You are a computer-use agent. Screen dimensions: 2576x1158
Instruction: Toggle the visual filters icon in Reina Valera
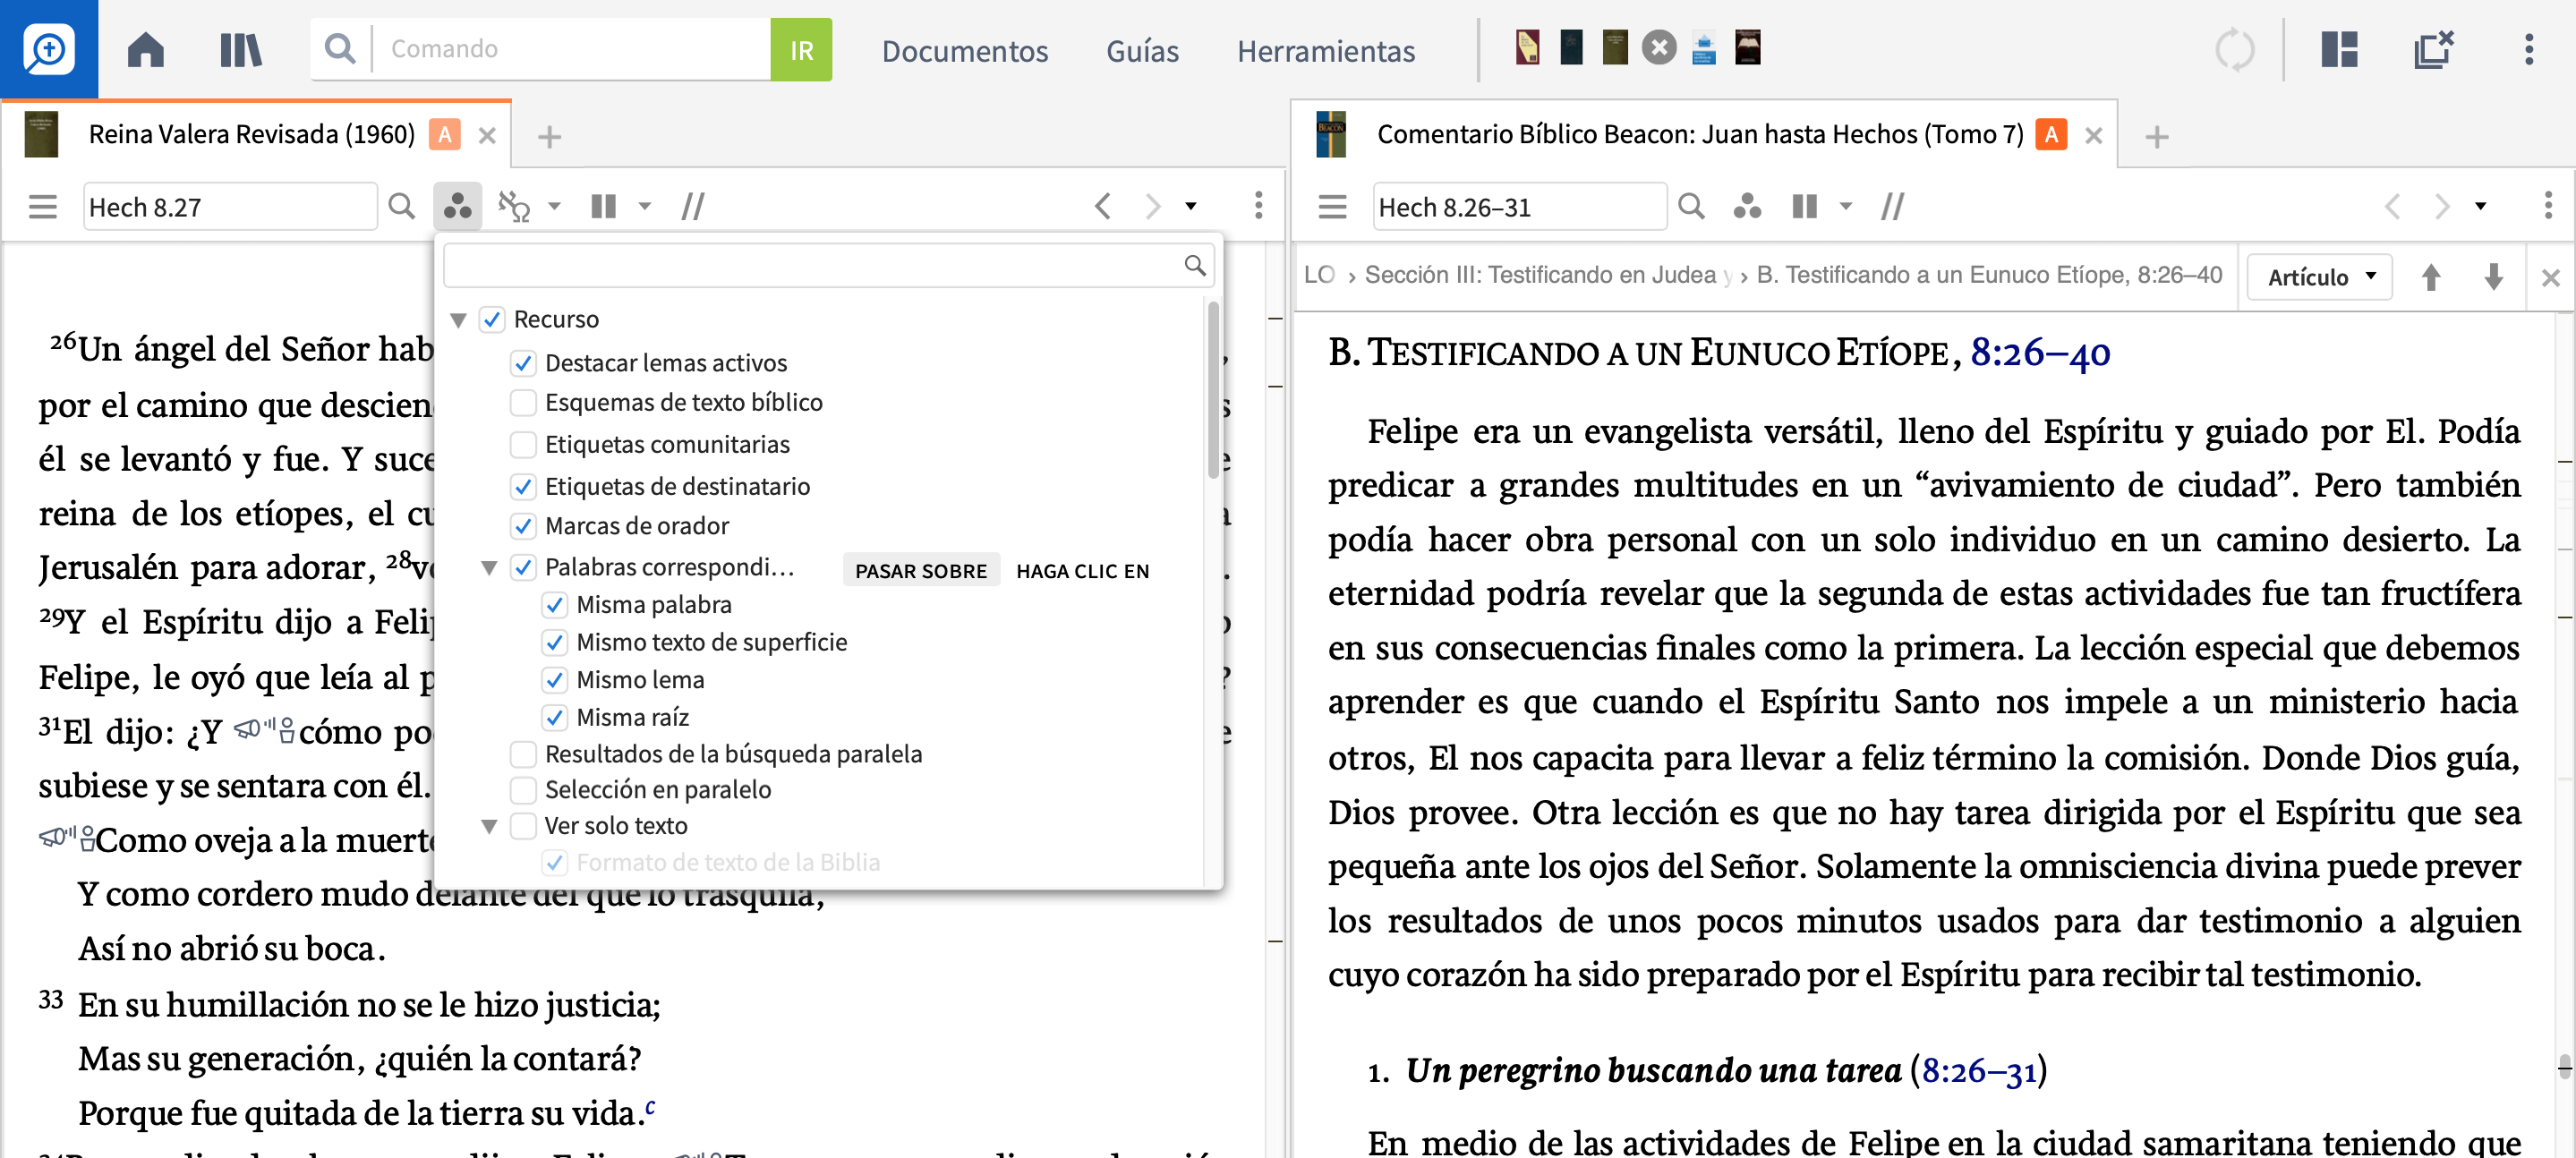point(458,207)
